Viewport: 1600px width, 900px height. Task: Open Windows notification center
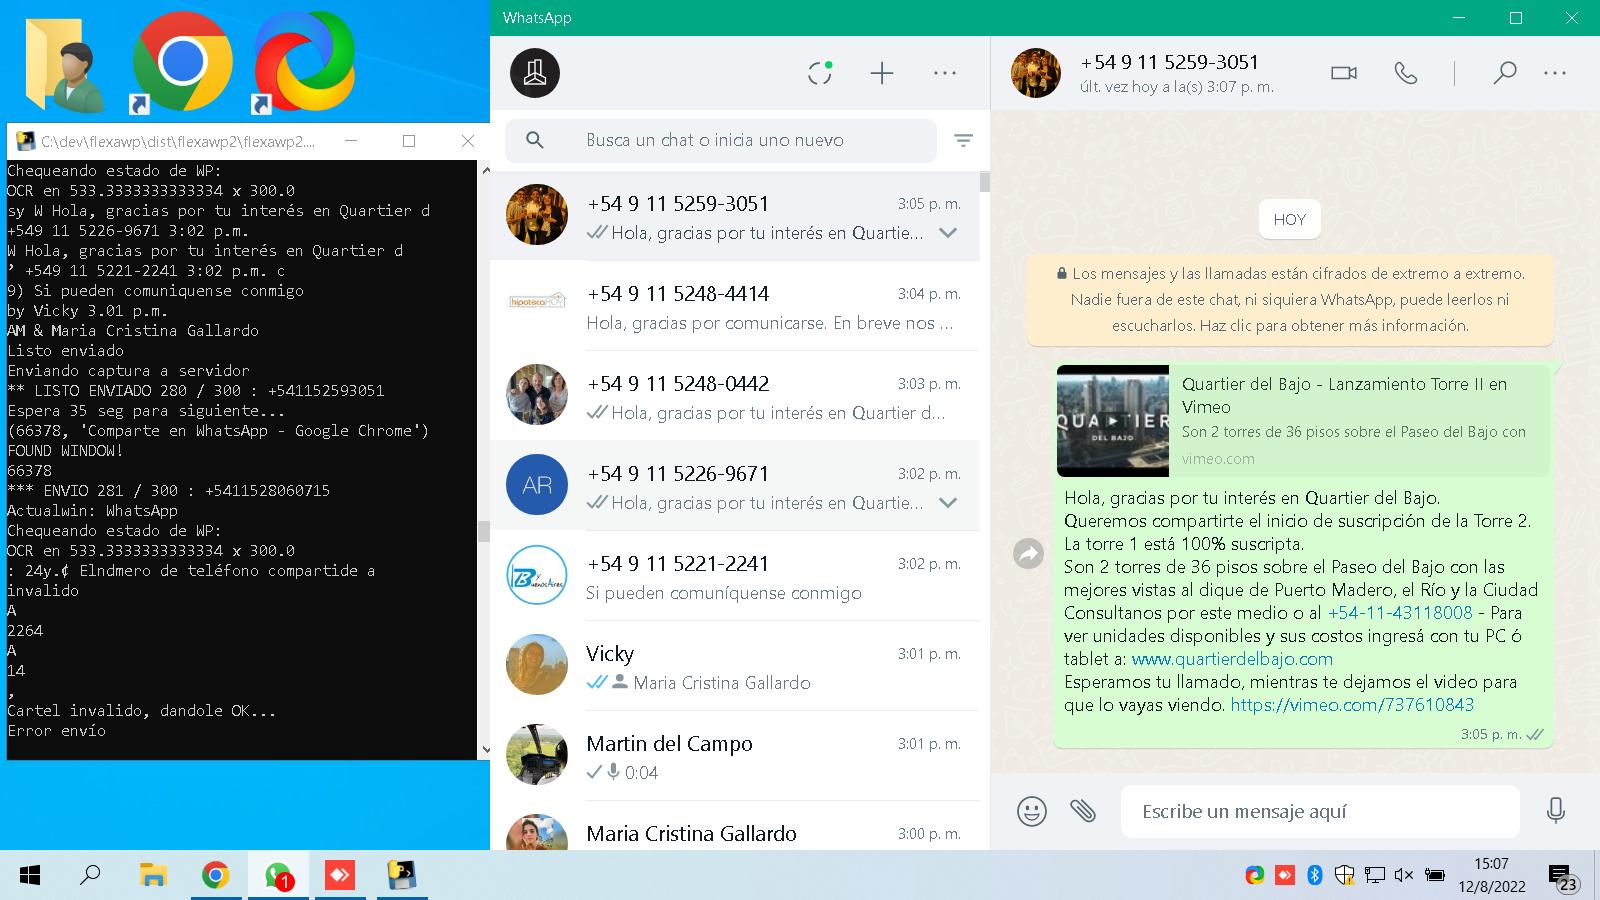(x=1564, y=877)
